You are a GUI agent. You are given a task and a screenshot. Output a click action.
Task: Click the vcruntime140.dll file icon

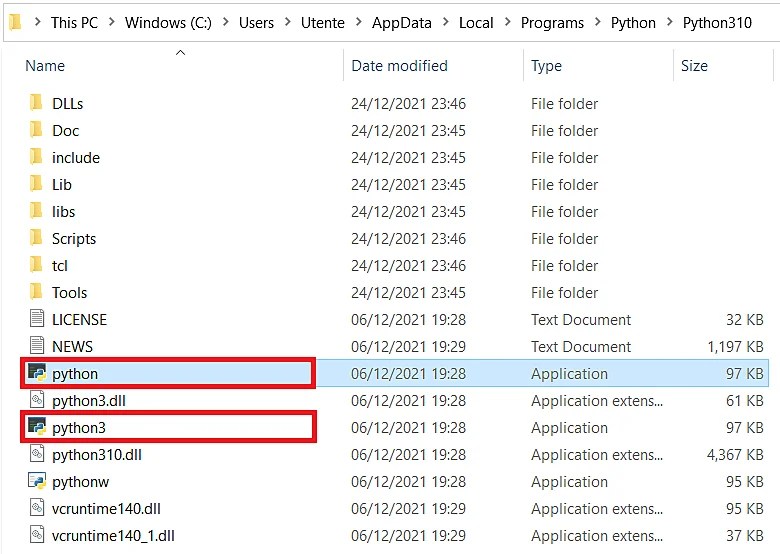(37, 508)
